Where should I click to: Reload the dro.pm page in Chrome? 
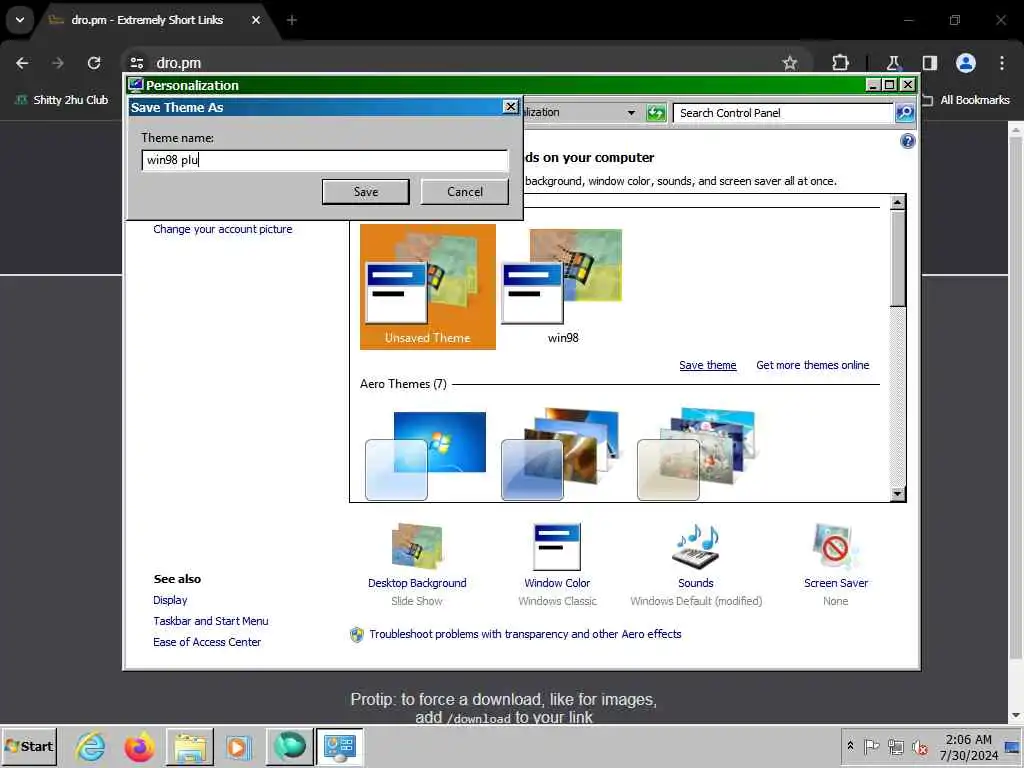click(x=94, y=63)
